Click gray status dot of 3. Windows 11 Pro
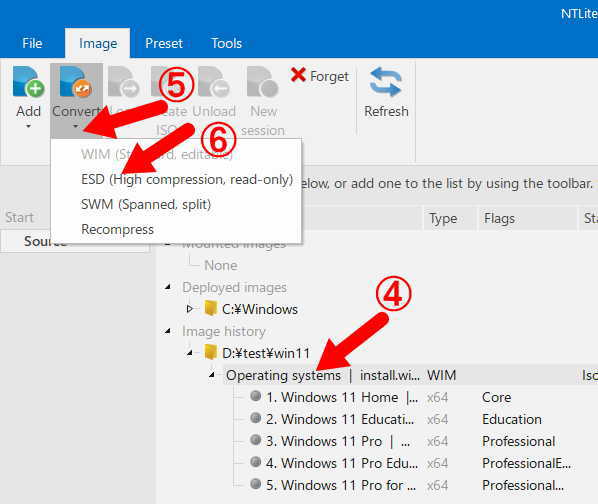This screenshot has width=598, height=504. pyautogui.click(x=256, y=440)
